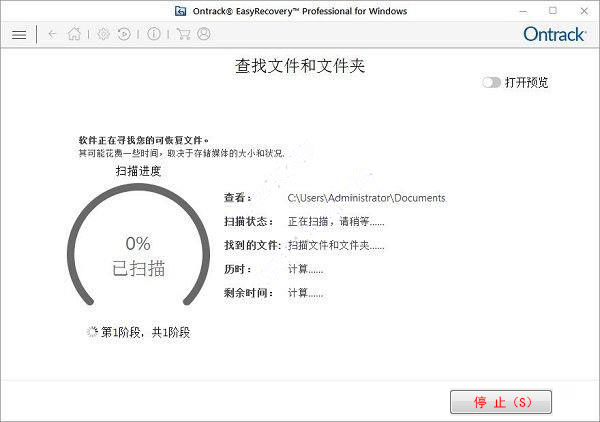Close the EasyRecovery window

point(582,10)
